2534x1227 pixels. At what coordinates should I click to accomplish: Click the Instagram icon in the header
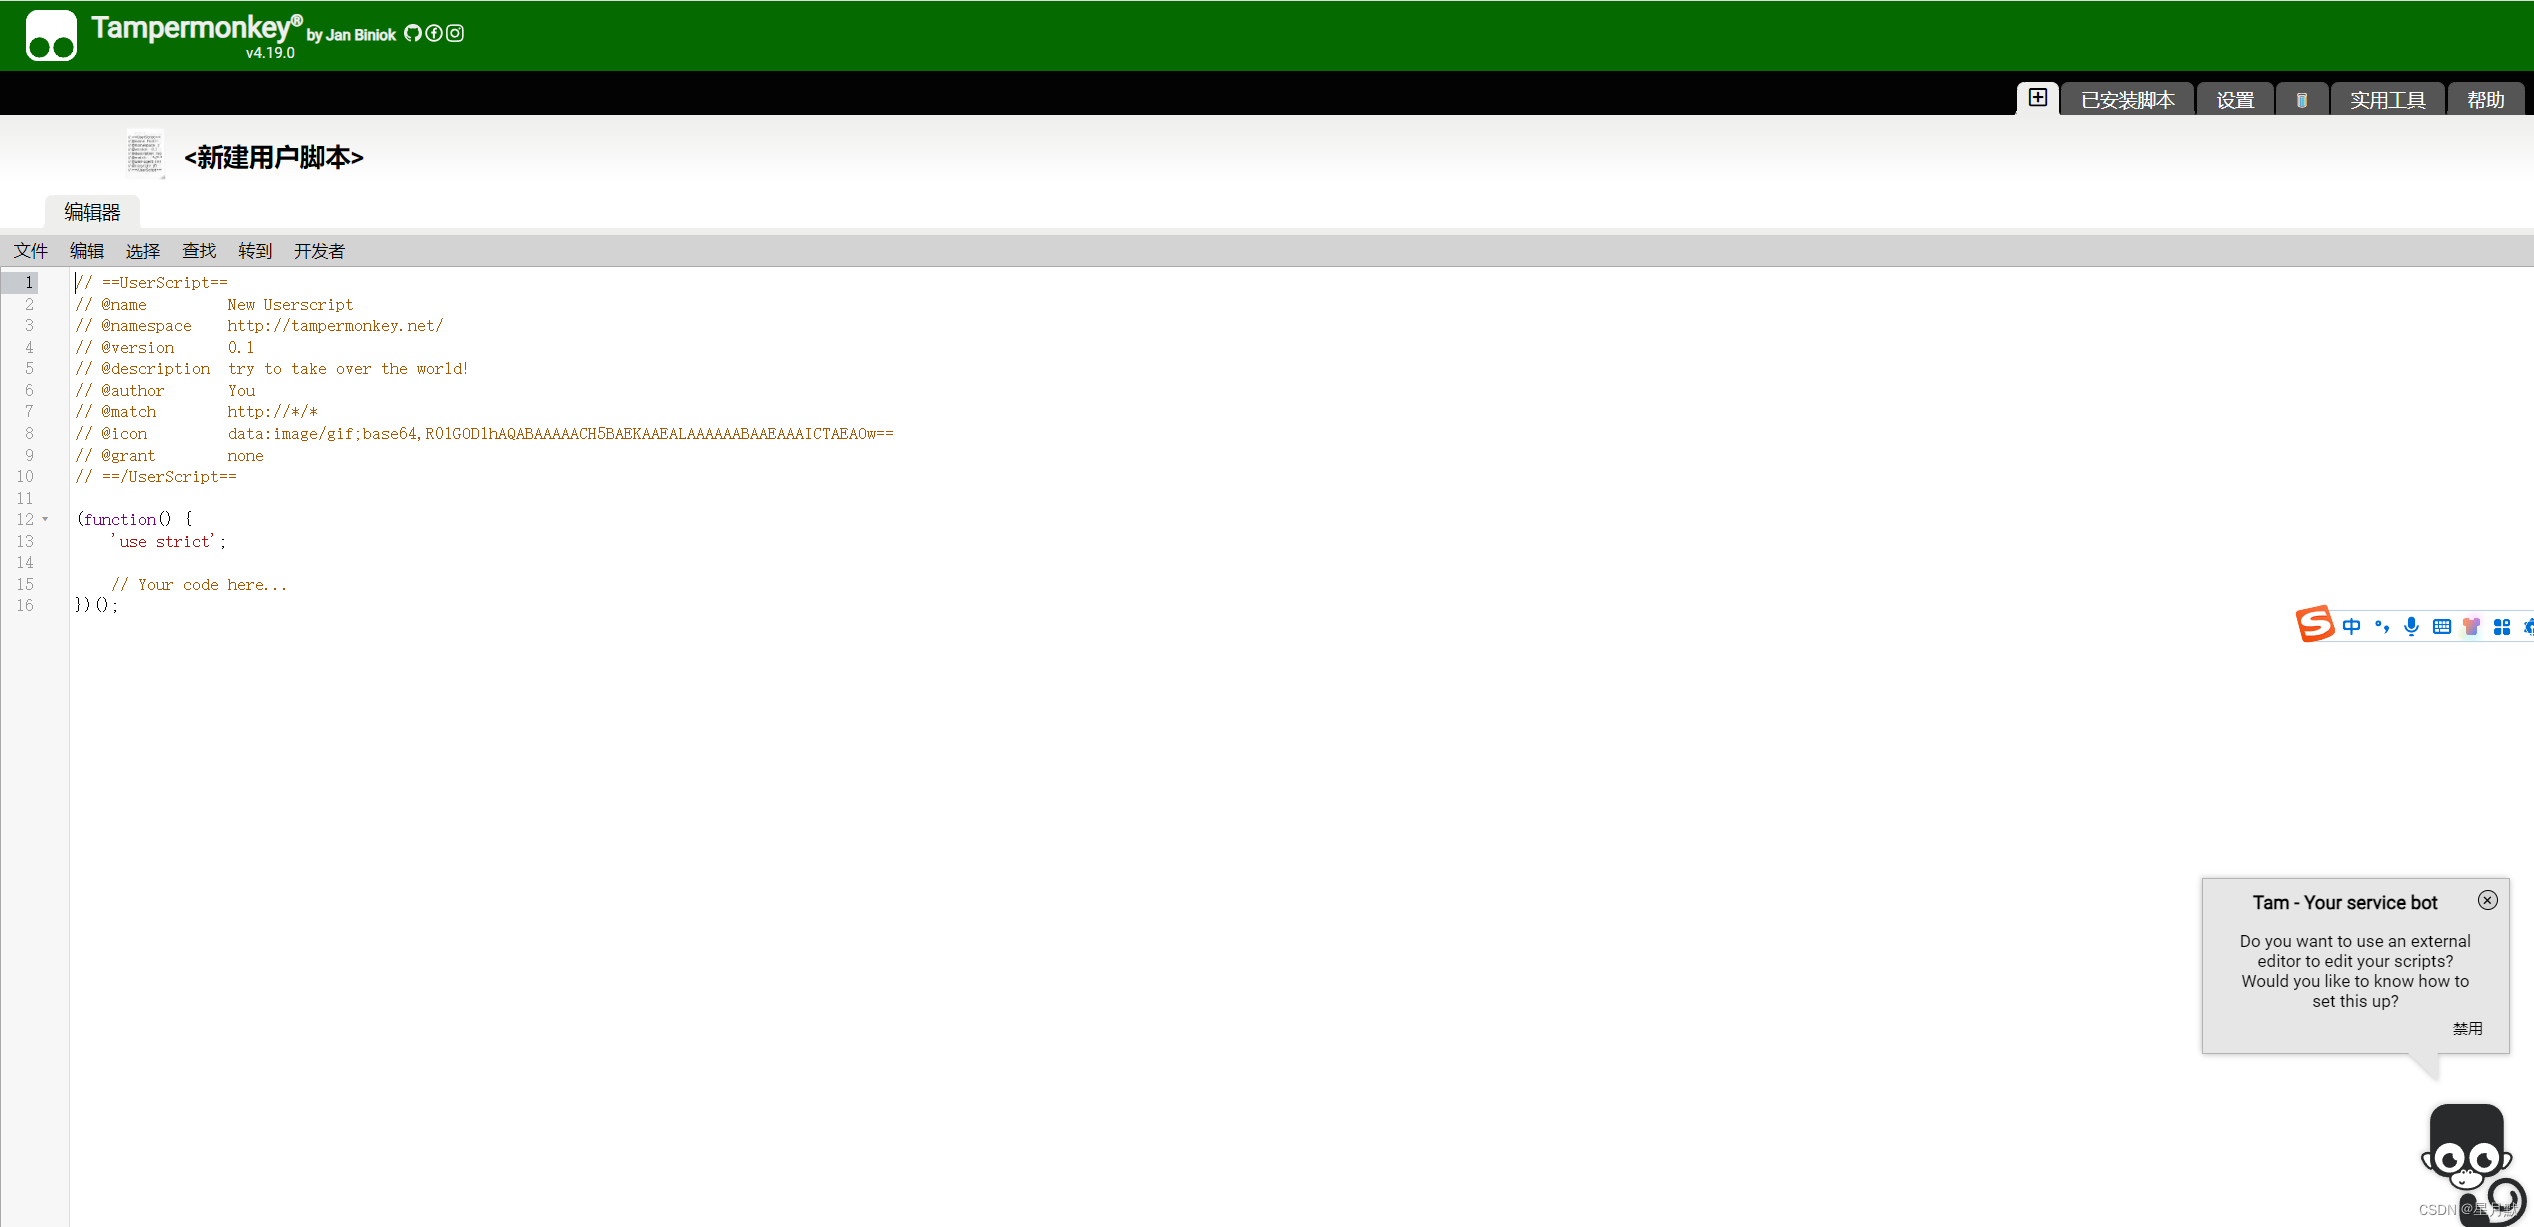click(455, 34)
